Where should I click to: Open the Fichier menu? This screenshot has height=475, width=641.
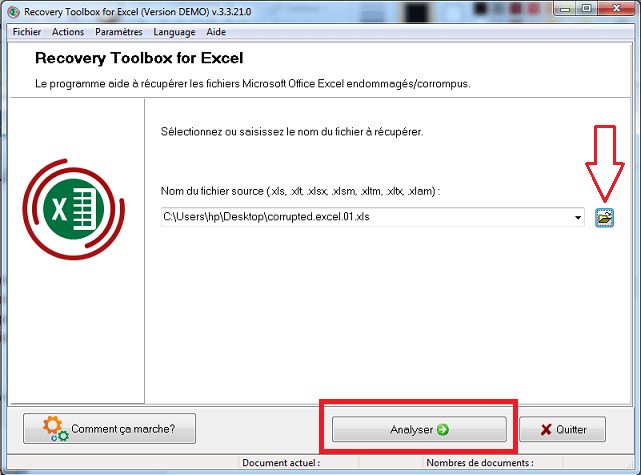pos(26,32)
